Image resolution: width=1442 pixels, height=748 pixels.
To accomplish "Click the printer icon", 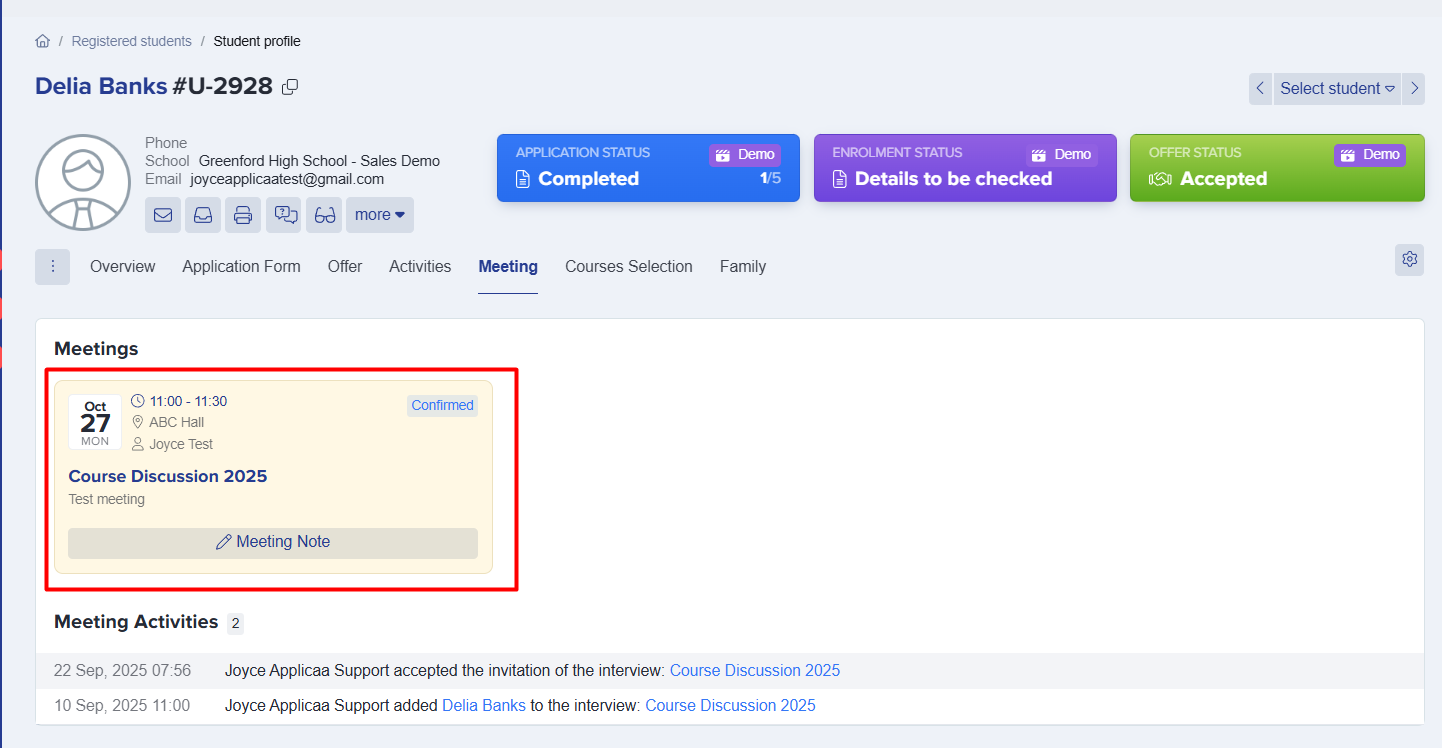I will pos(243,215).
